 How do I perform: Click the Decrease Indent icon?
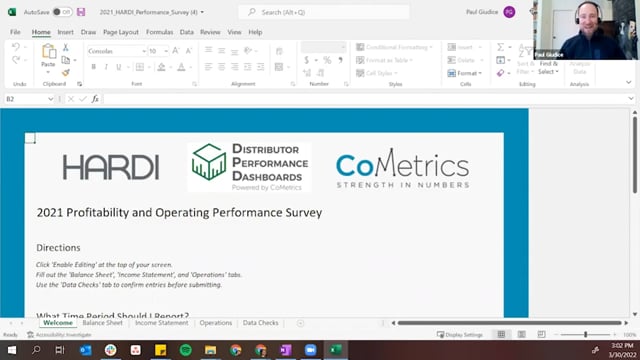247,67
